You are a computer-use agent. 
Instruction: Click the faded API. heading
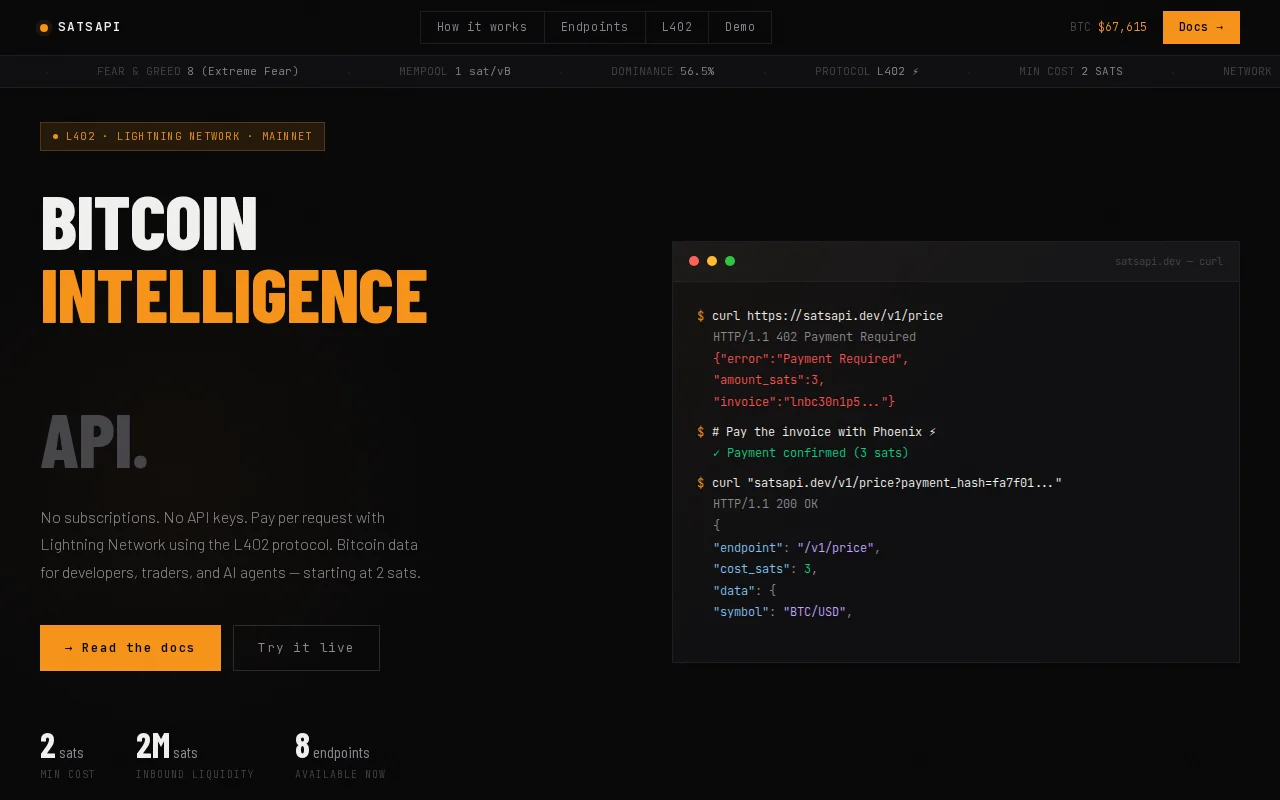[94, 442]
